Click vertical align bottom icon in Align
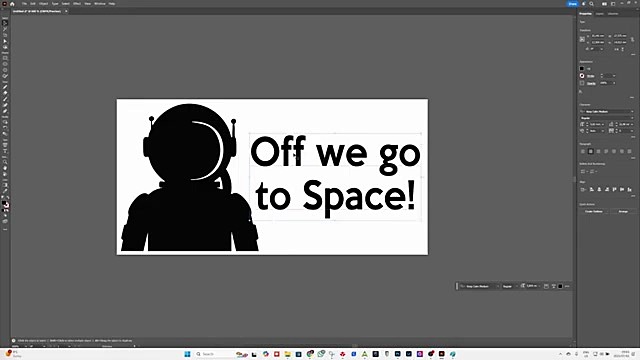The width and height of the screenshot is (640, 360). [x=629, y=189]
